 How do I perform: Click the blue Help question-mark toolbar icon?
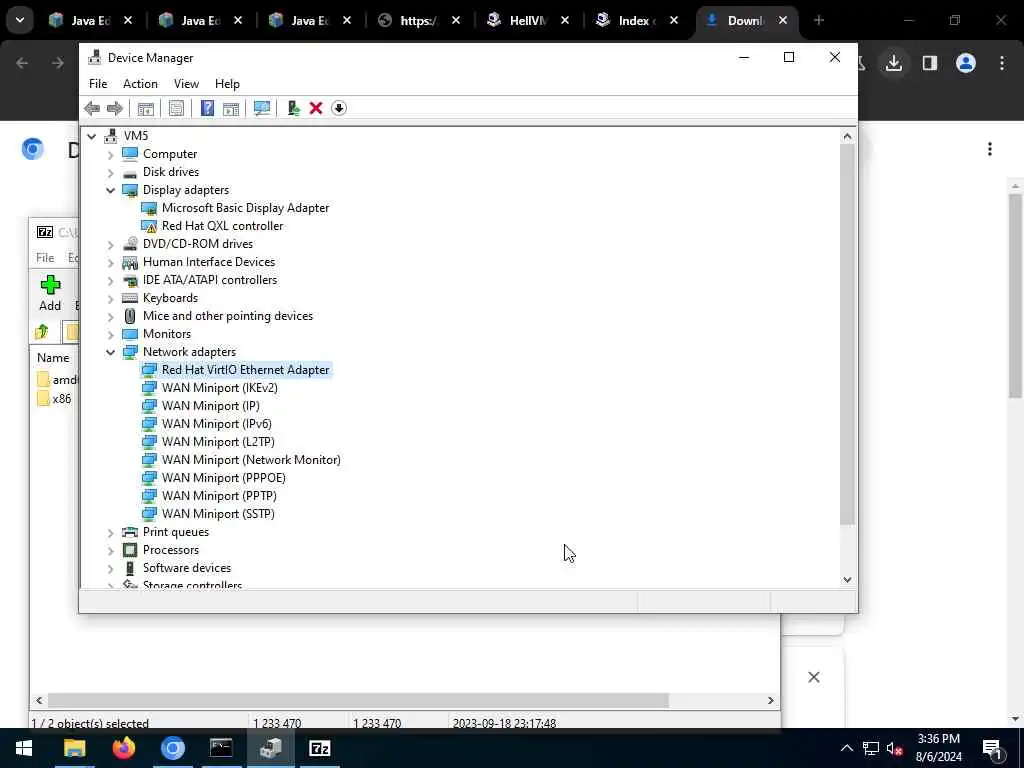click(207, 108)
